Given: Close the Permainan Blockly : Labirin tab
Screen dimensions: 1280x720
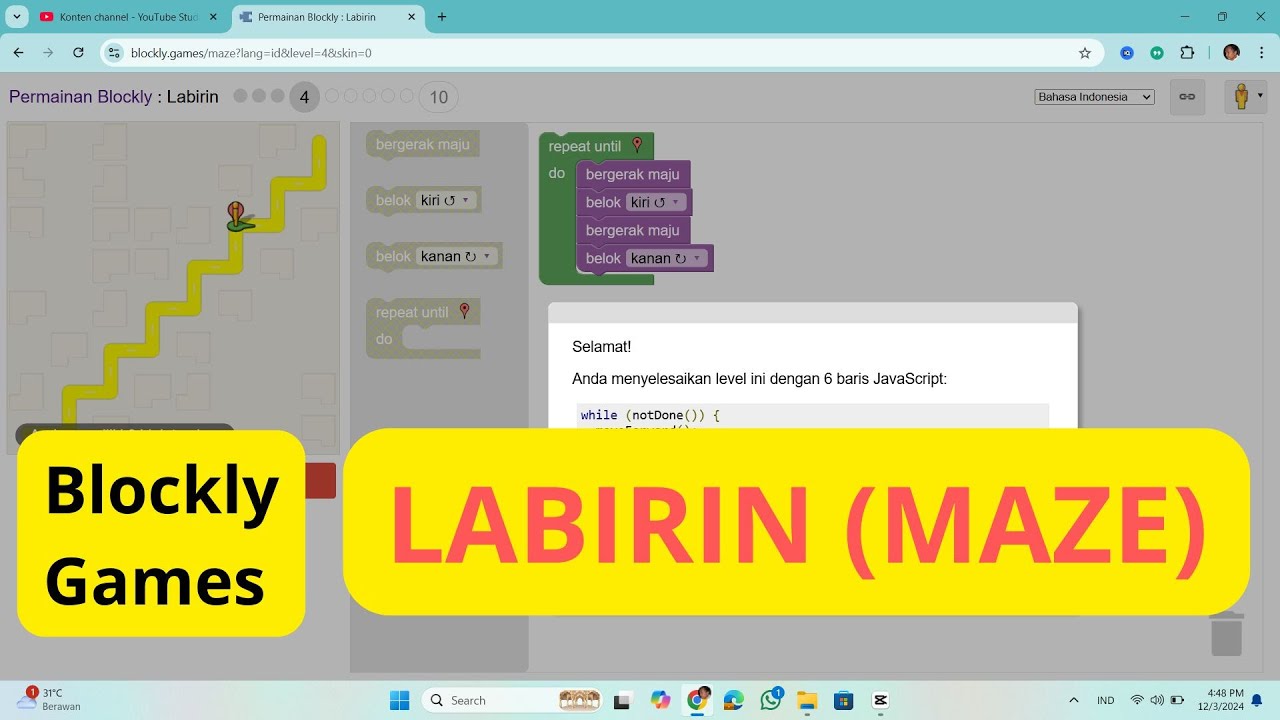Looking at the screenshot, I should [411, 17].
